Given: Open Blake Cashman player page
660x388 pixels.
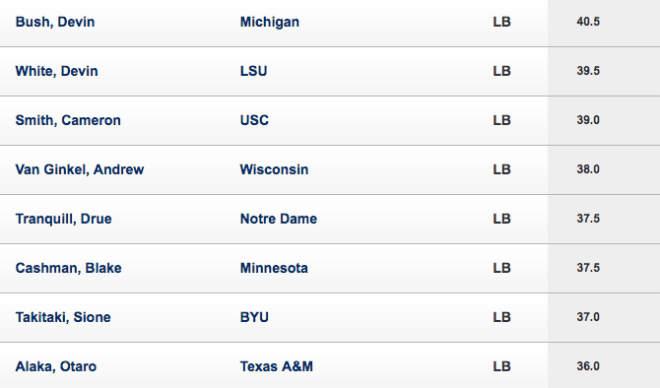Looking at the screenshot, I should click(69, 268).
